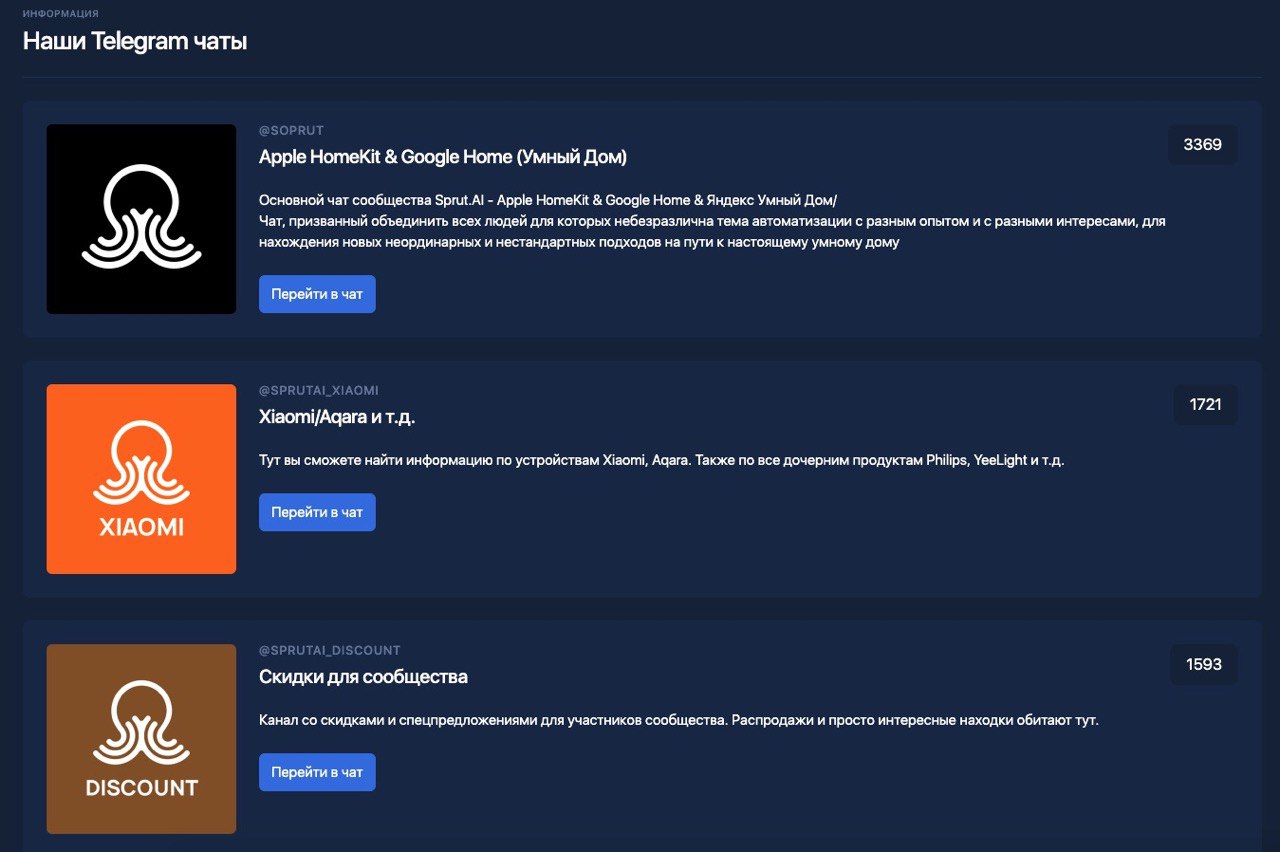Click the 'Наши Telegram чаты' heading
1280x852 pixels.
135,41
